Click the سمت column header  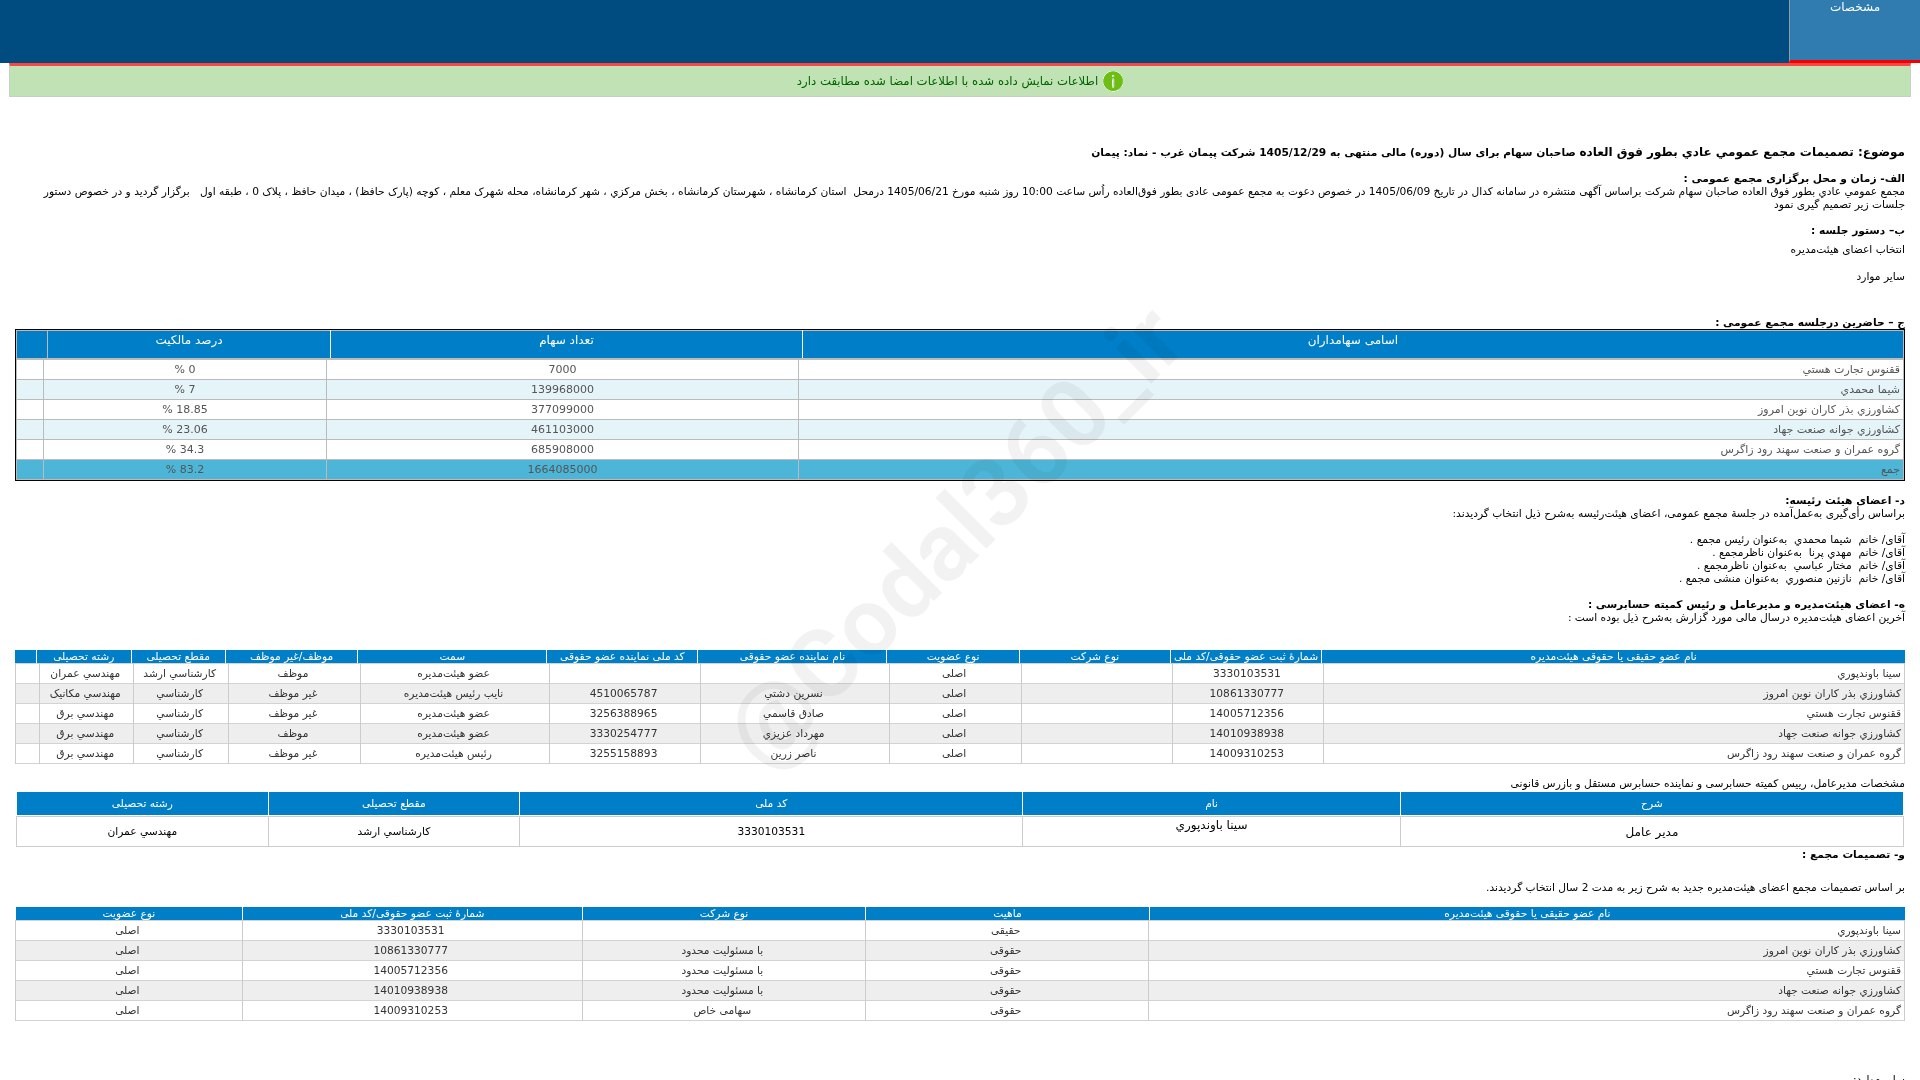click(452, 657)
